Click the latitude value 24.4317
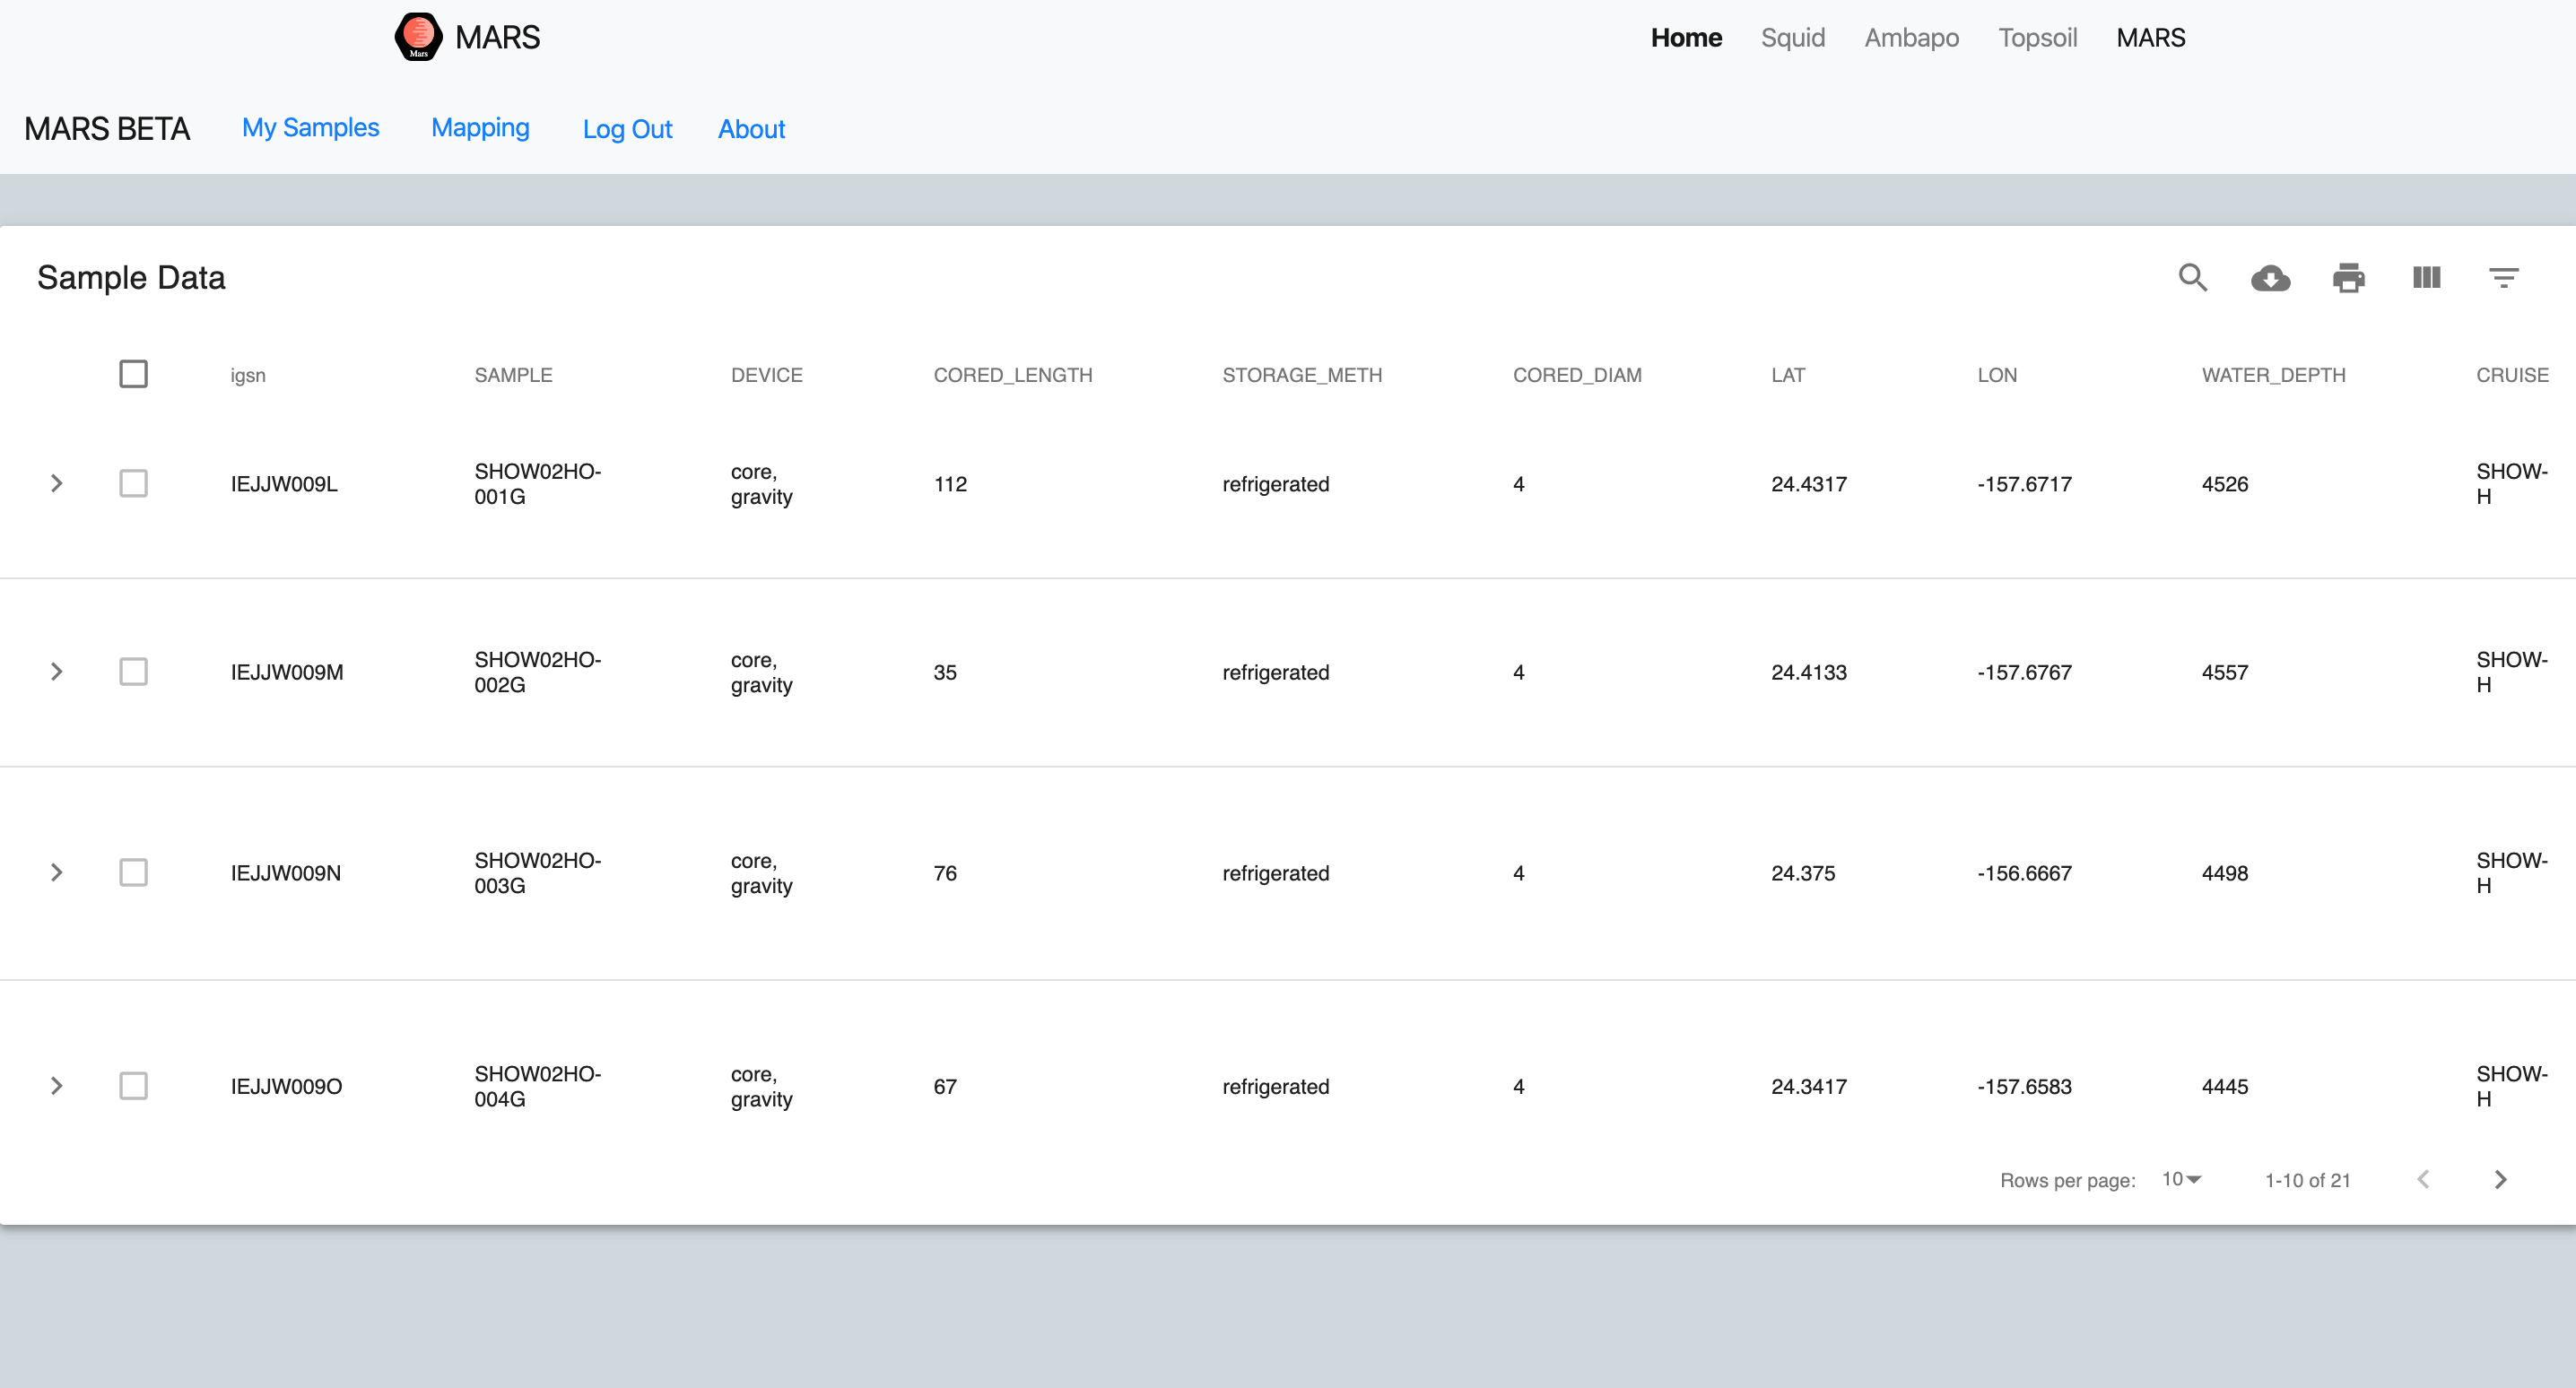 (1809, 484)
